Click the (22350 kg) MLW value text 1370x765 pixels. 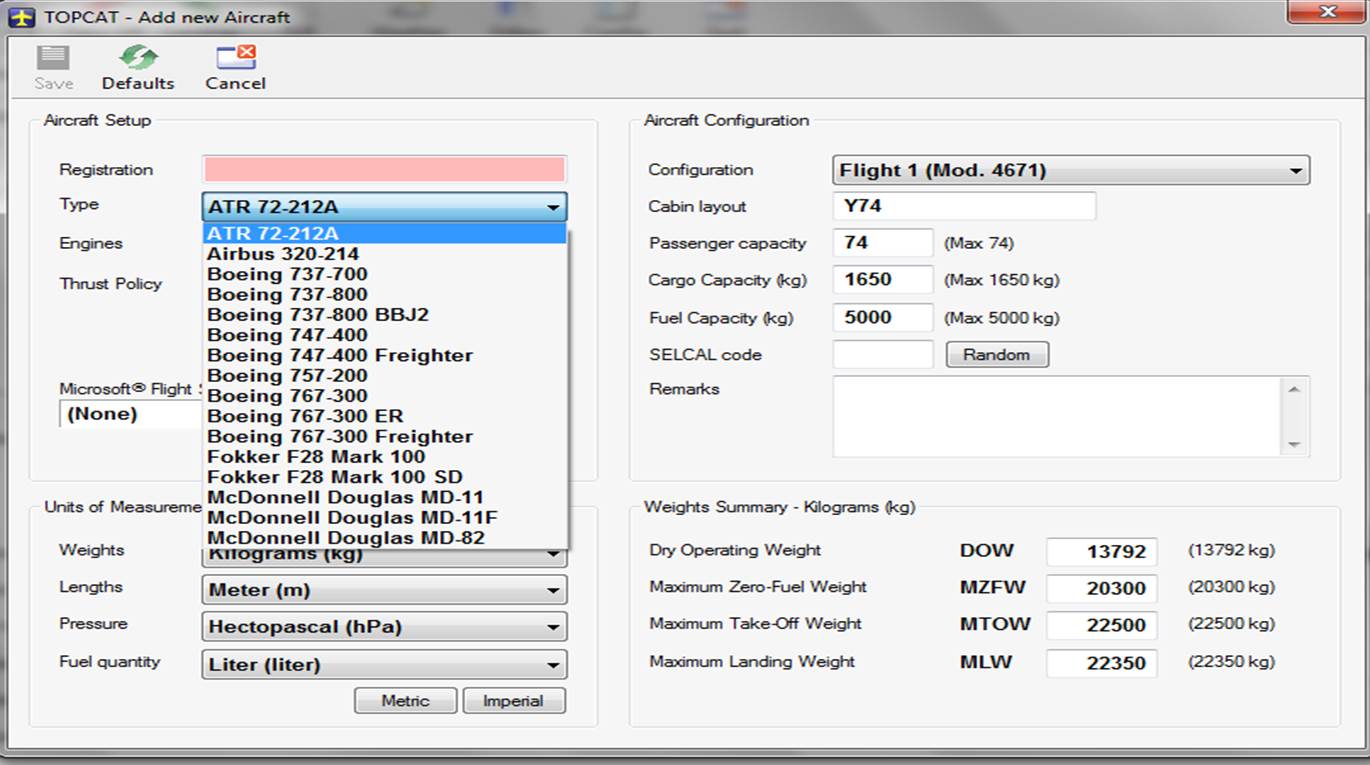1232,661
